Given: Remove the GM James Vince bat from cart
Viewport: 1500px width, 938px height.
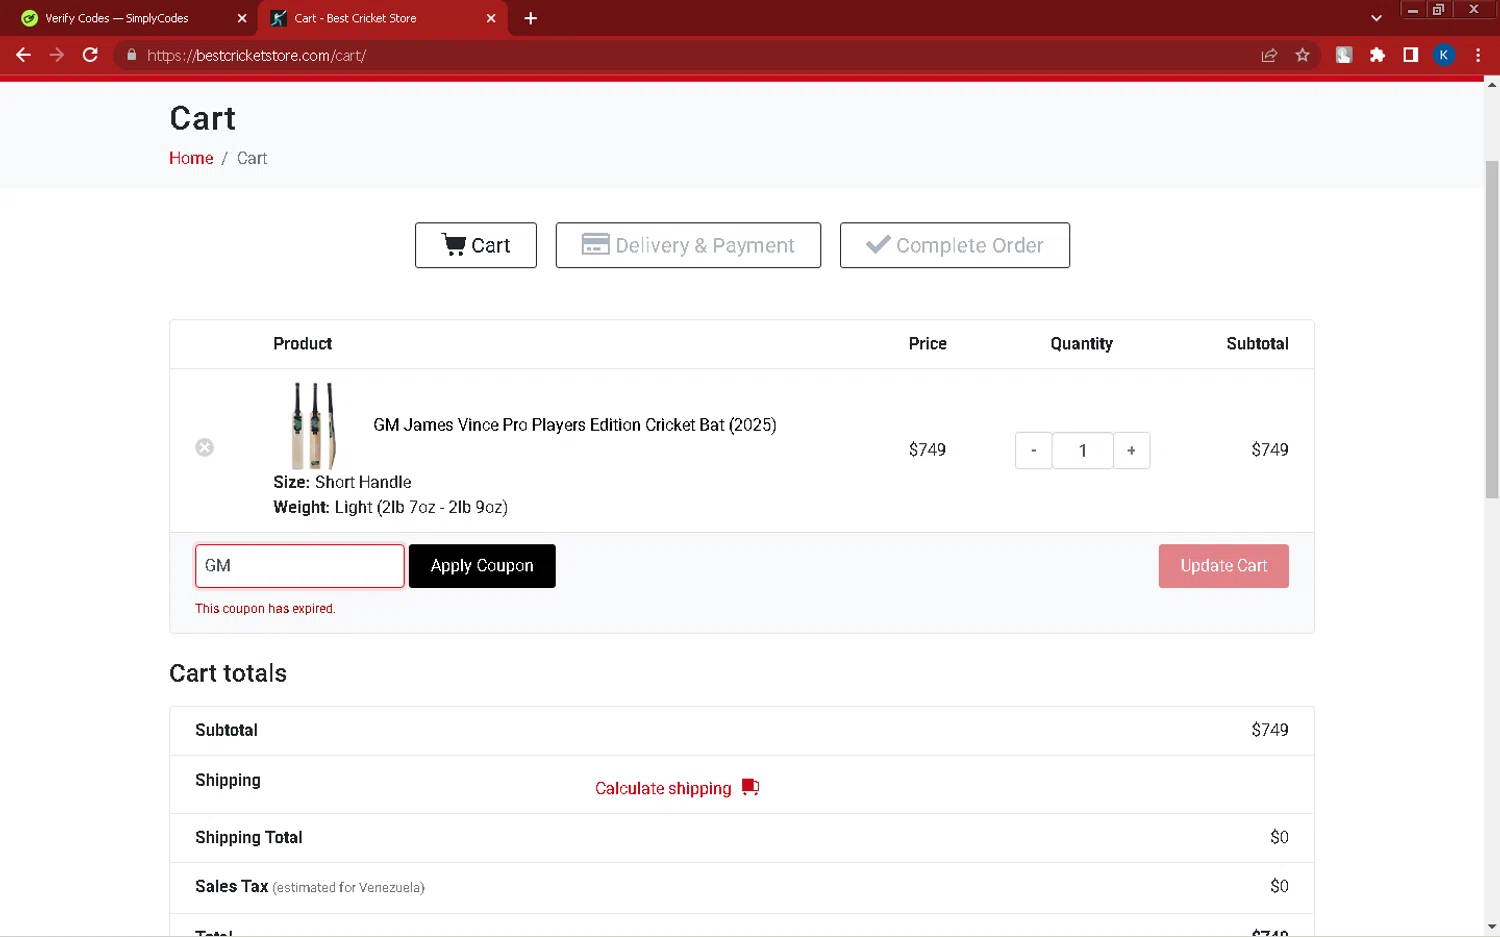Looking at the screenshot, I should (205, 447).
